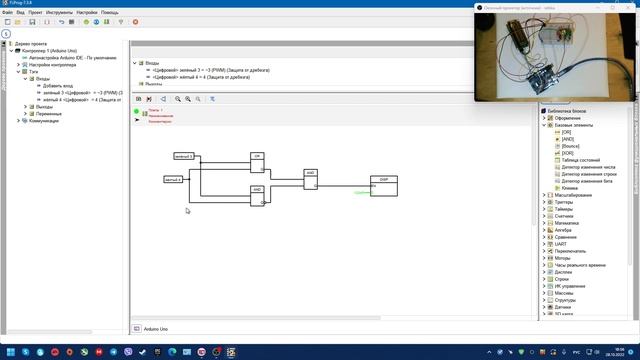The height and width of the screenshot is (360, 640).
Task: Click the Arduino Uno tab icon at bottom
Action: click(x=137, y=329)
